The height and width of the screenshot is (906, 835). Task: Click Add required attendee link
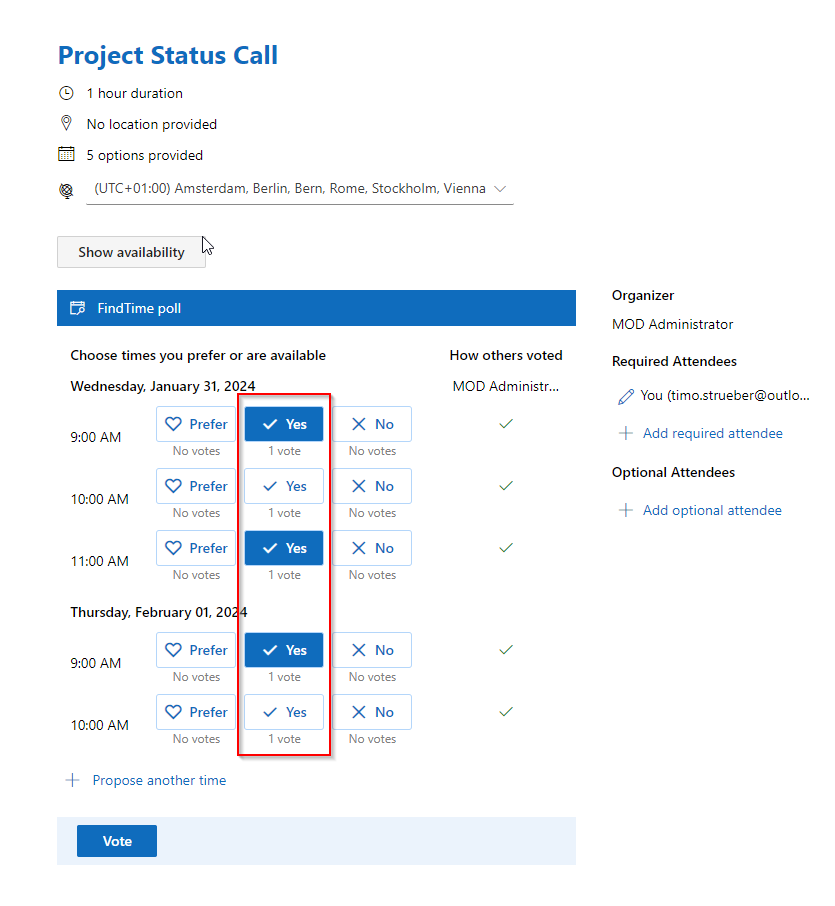click(712, 433)
